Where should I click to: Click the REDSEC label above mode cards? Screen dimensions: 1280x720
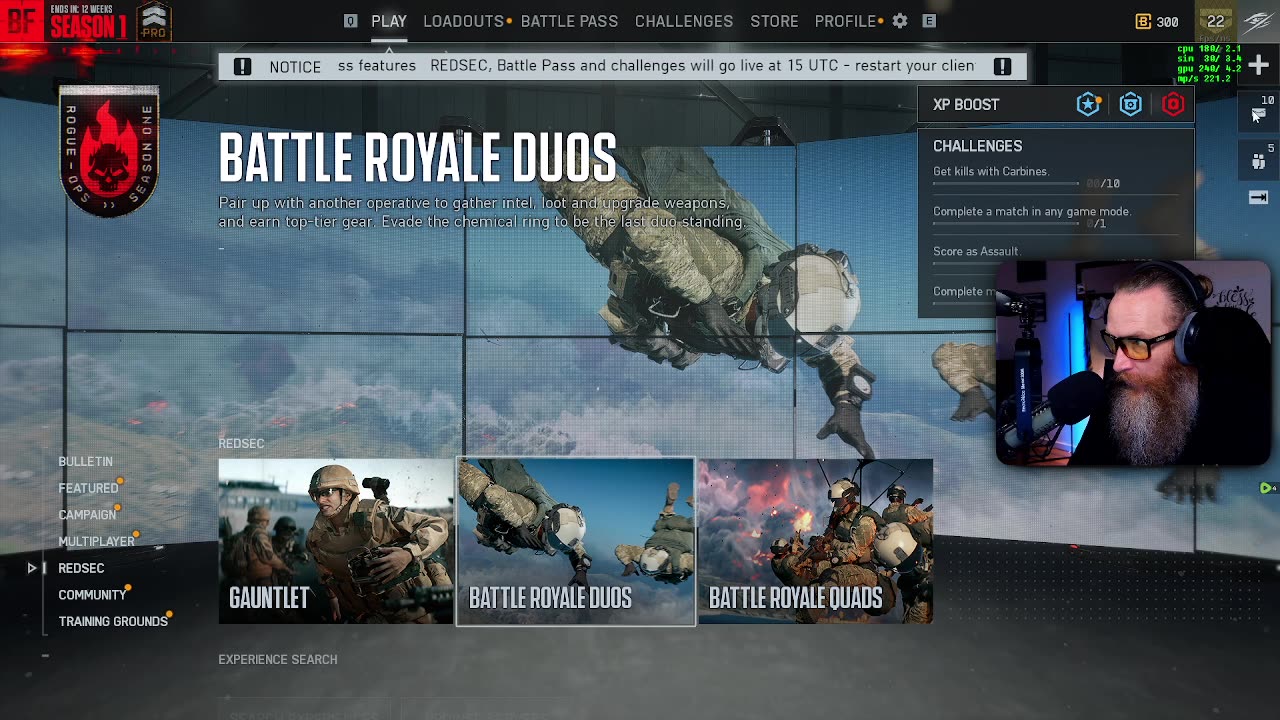click(x=241, y=444)
